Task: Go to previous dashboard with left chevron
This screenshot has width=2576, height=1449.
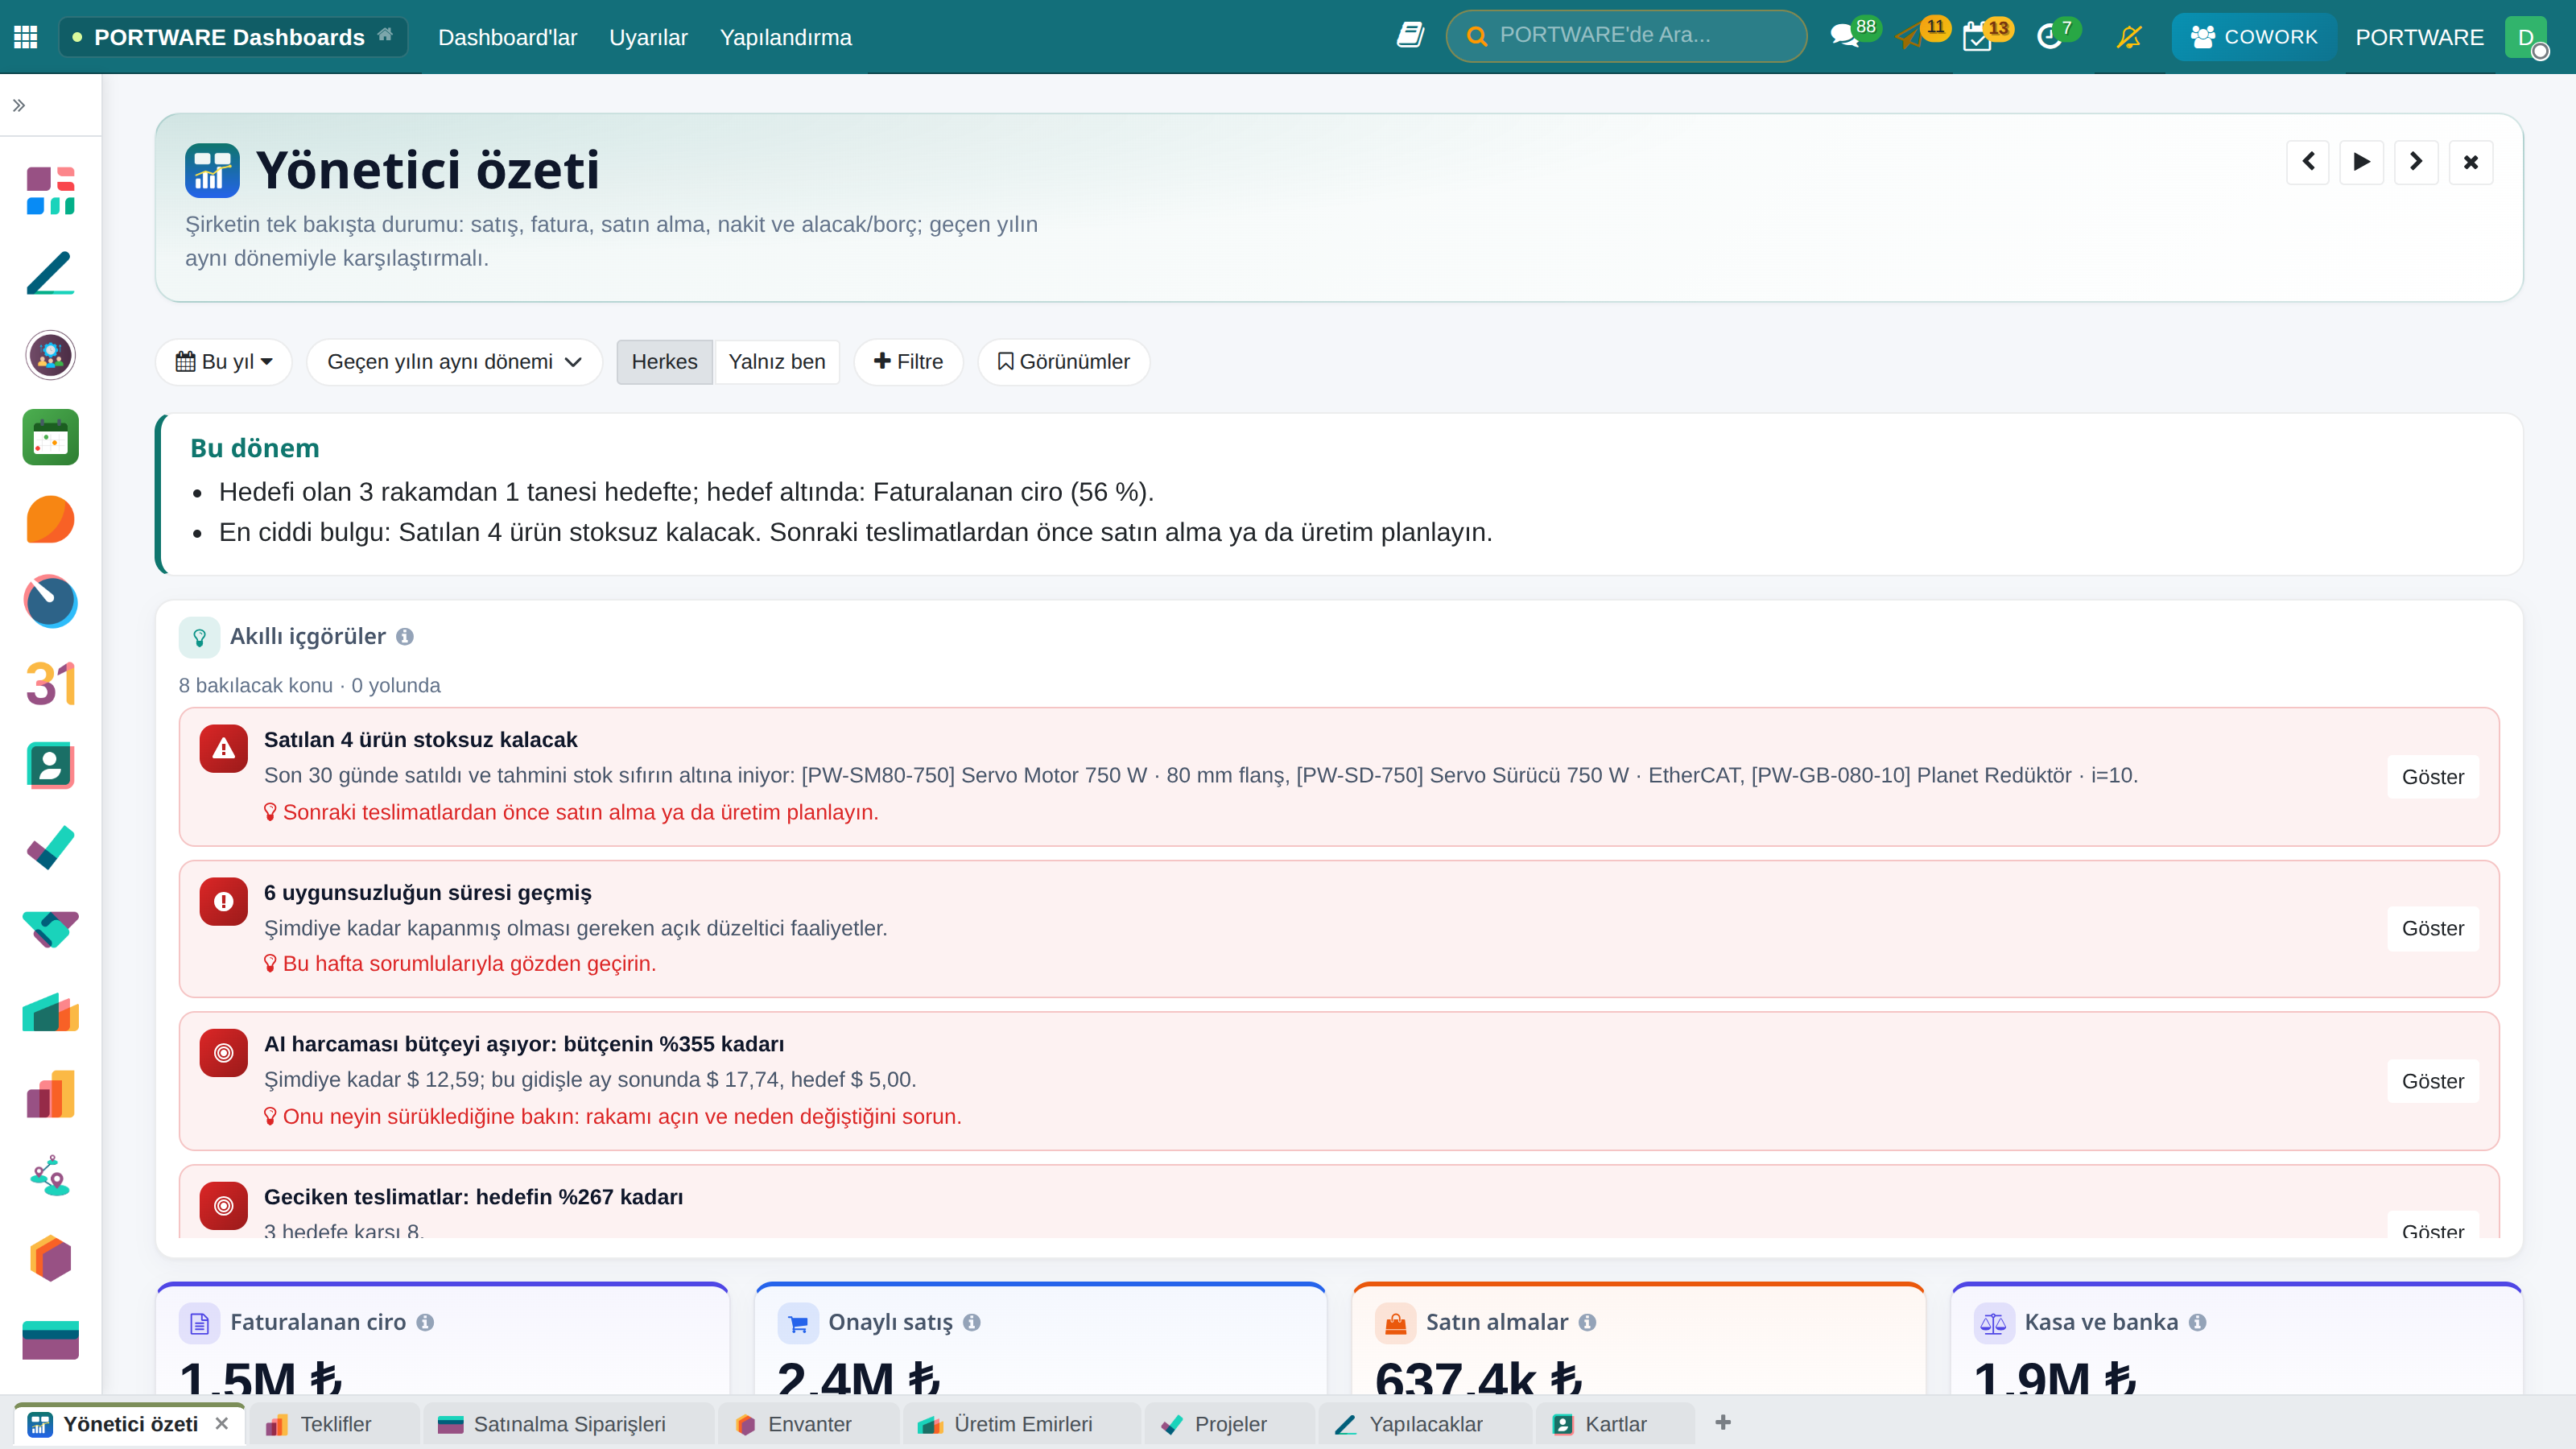Action: 2308,161
